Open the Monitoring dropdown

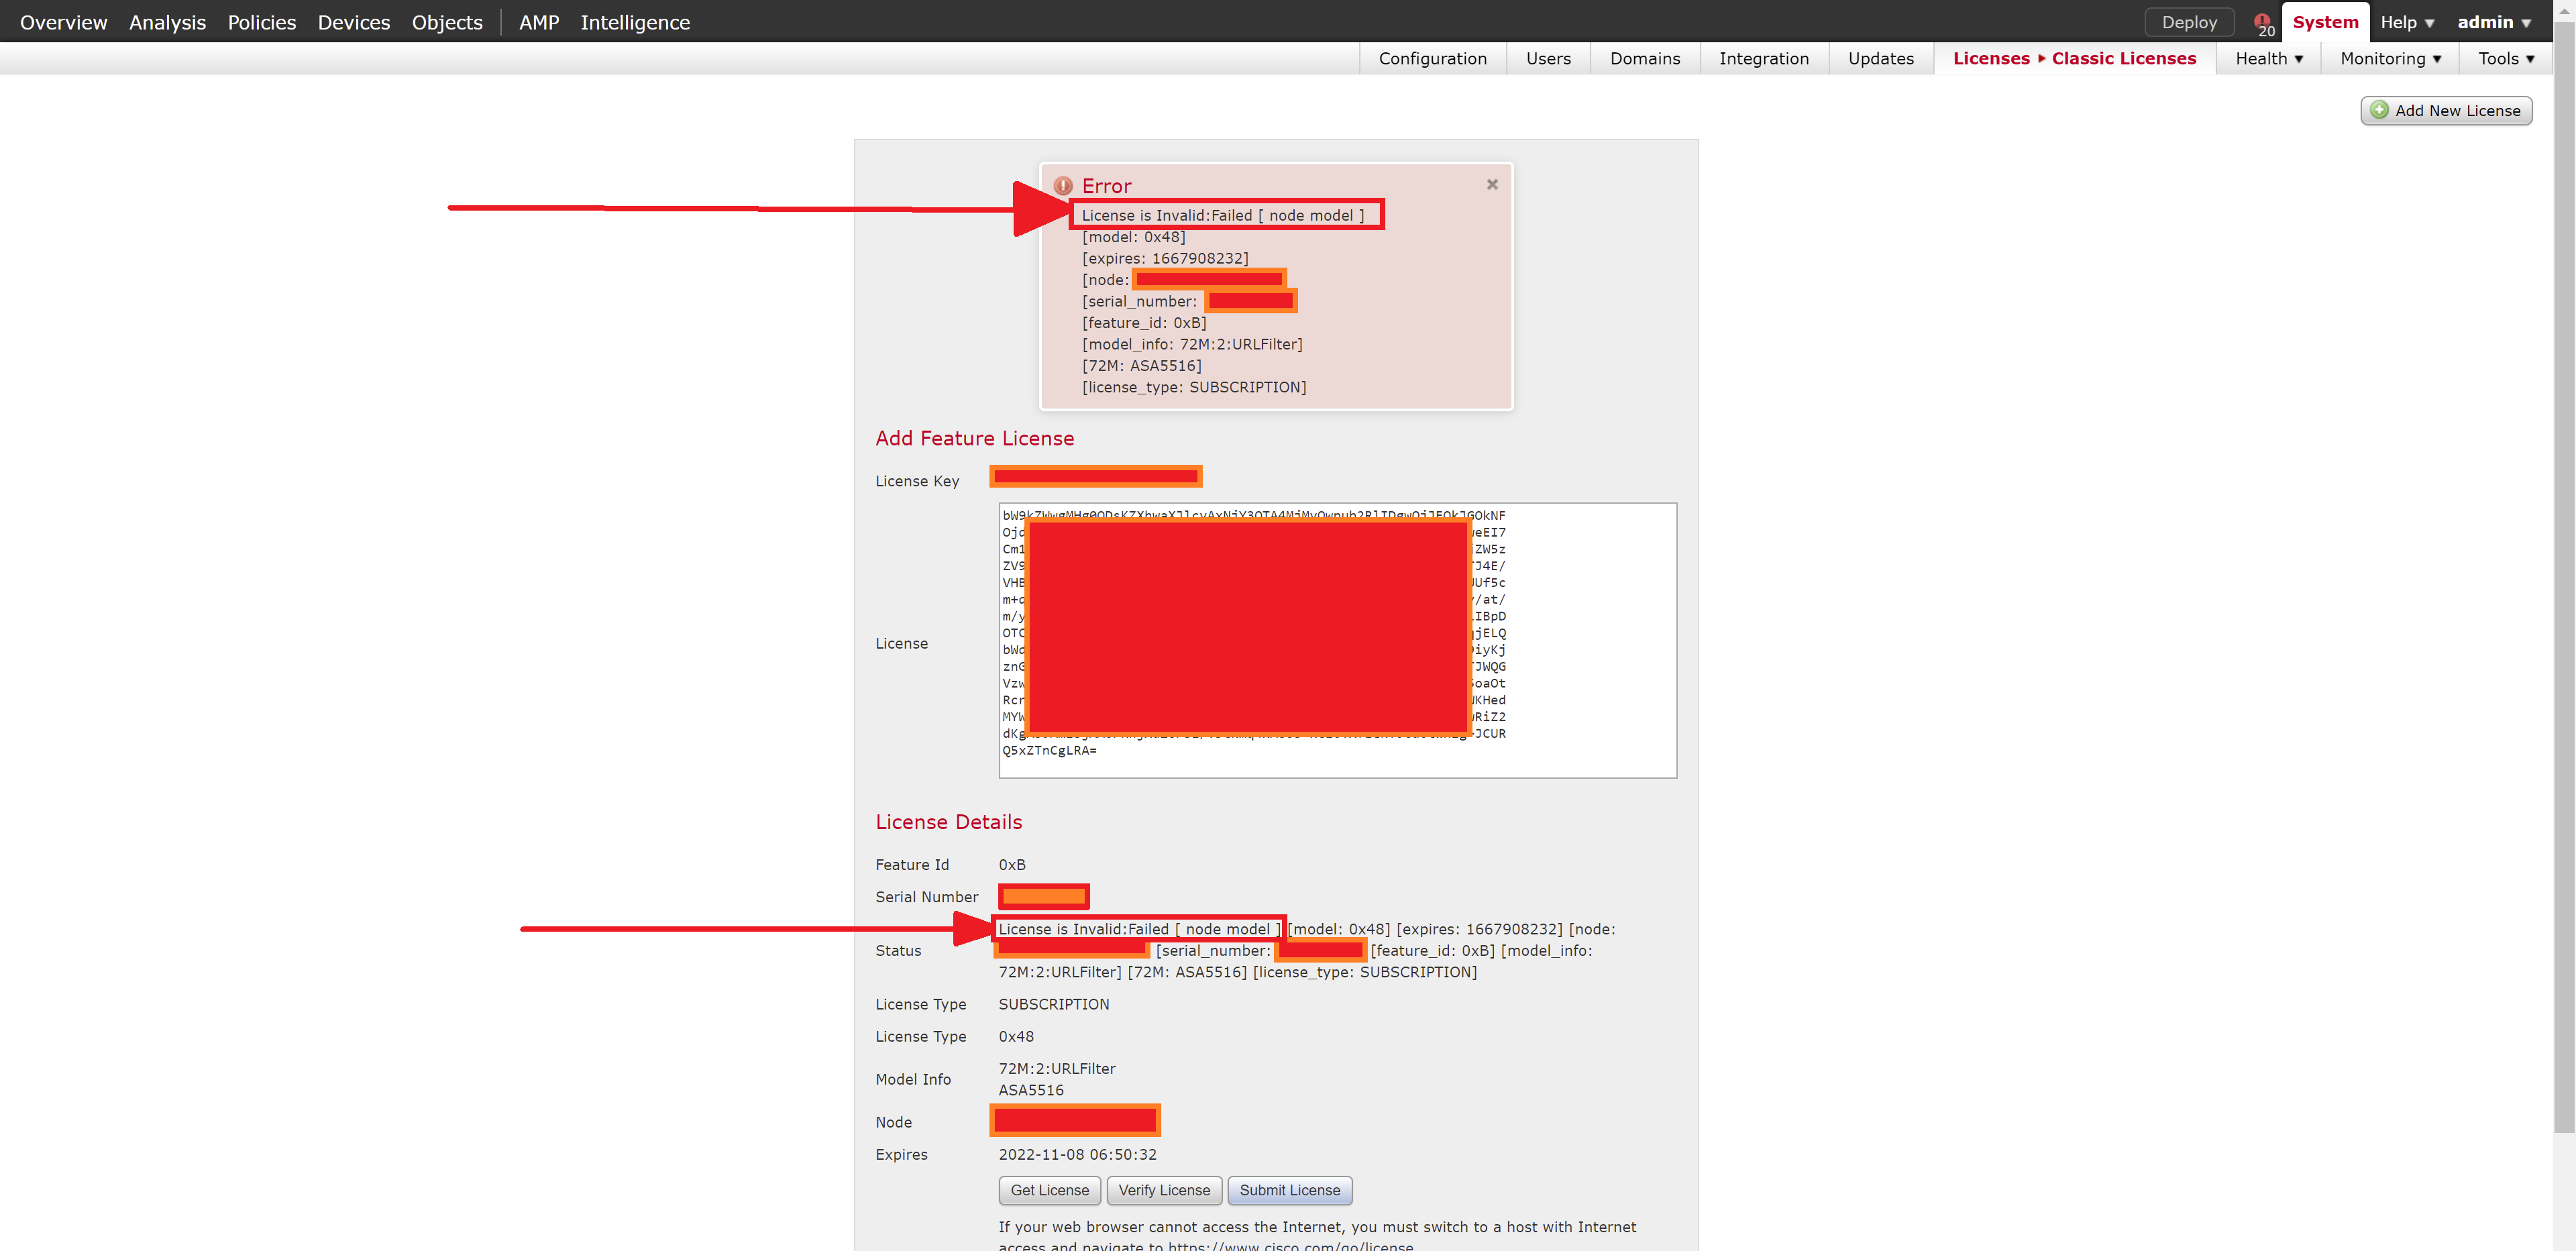click(x=2390, y=58)
